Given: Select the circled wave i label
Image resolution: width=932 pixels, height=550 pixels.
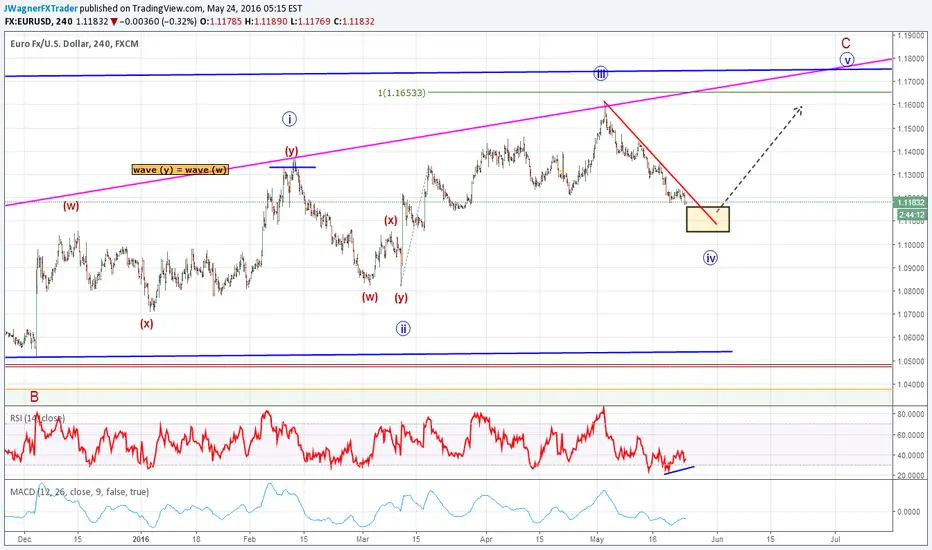Looking at the screenshot, I should 289,119.
